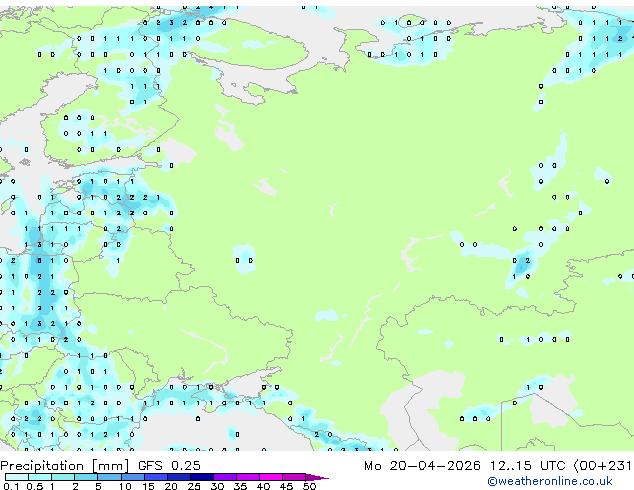Click the 1–2 mm legend swatch
Image resolution: width=634 pixels, height=490 pixels.
point(63,477)
